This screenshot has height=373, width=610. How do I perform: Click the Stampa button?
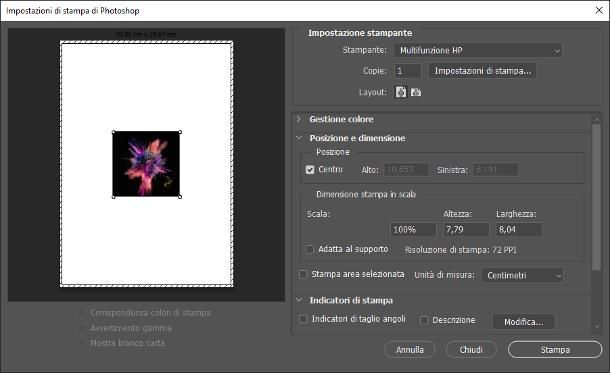click(555, 350)
